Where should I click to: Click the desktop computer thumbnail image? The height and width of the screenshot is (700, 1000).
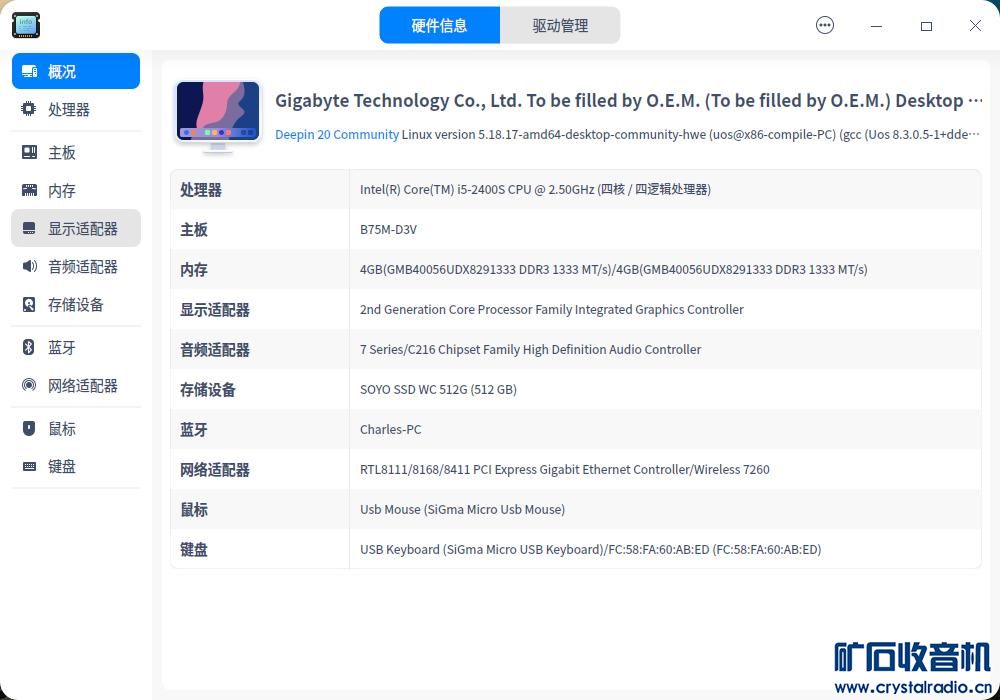coord(218,117)
